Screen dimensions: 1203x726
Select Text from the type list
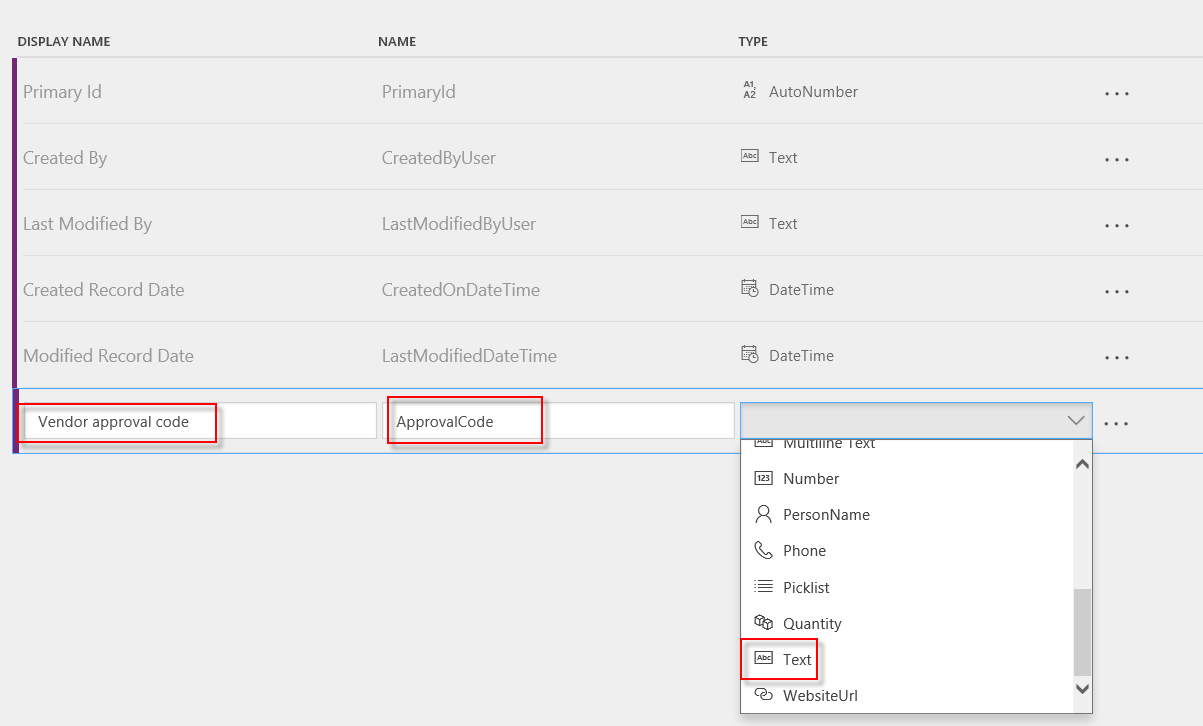(796, 659)
